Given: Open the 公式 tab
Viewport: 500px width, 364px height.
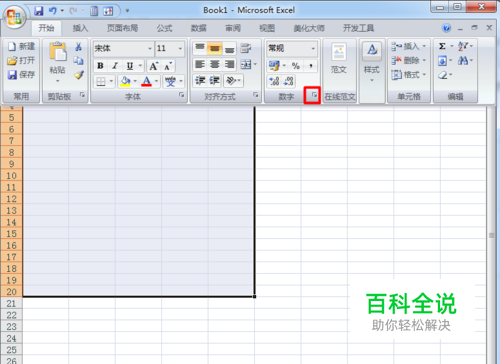Looking at the screenshot, I should [165, 28].
